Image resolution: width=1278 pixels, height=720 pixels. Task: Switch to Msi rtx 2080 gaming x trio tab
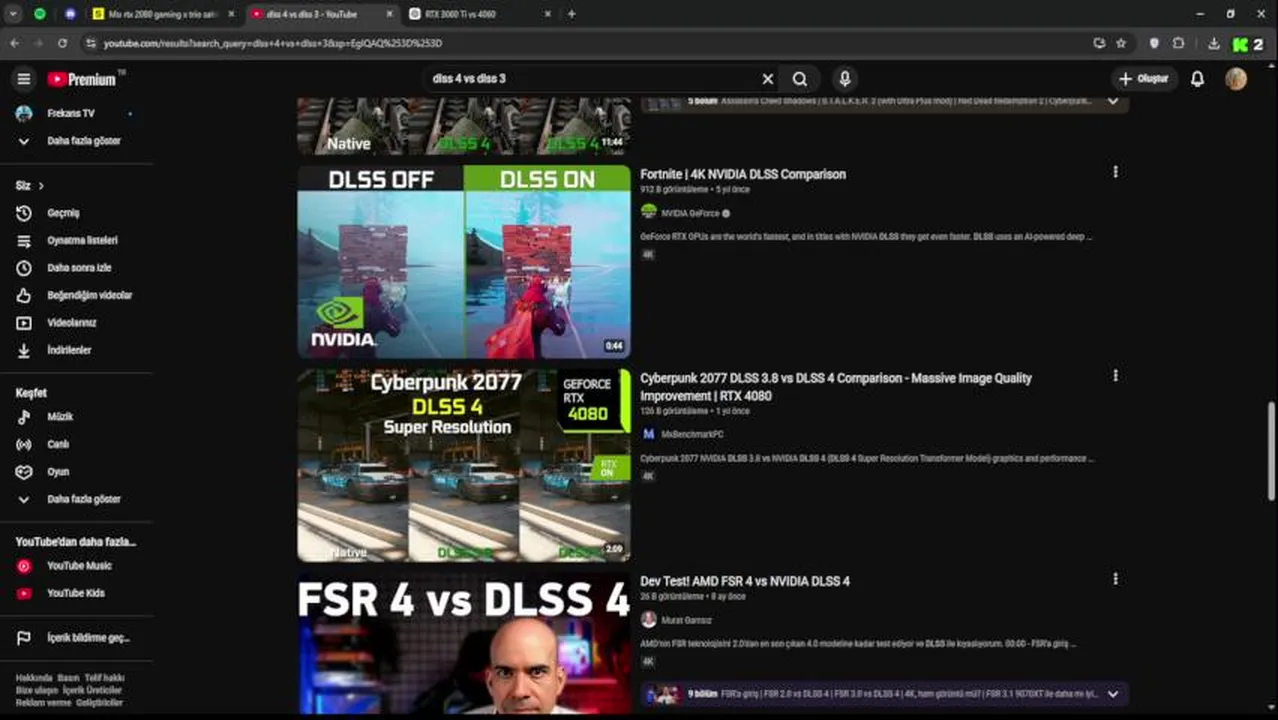tap(162, 14)
